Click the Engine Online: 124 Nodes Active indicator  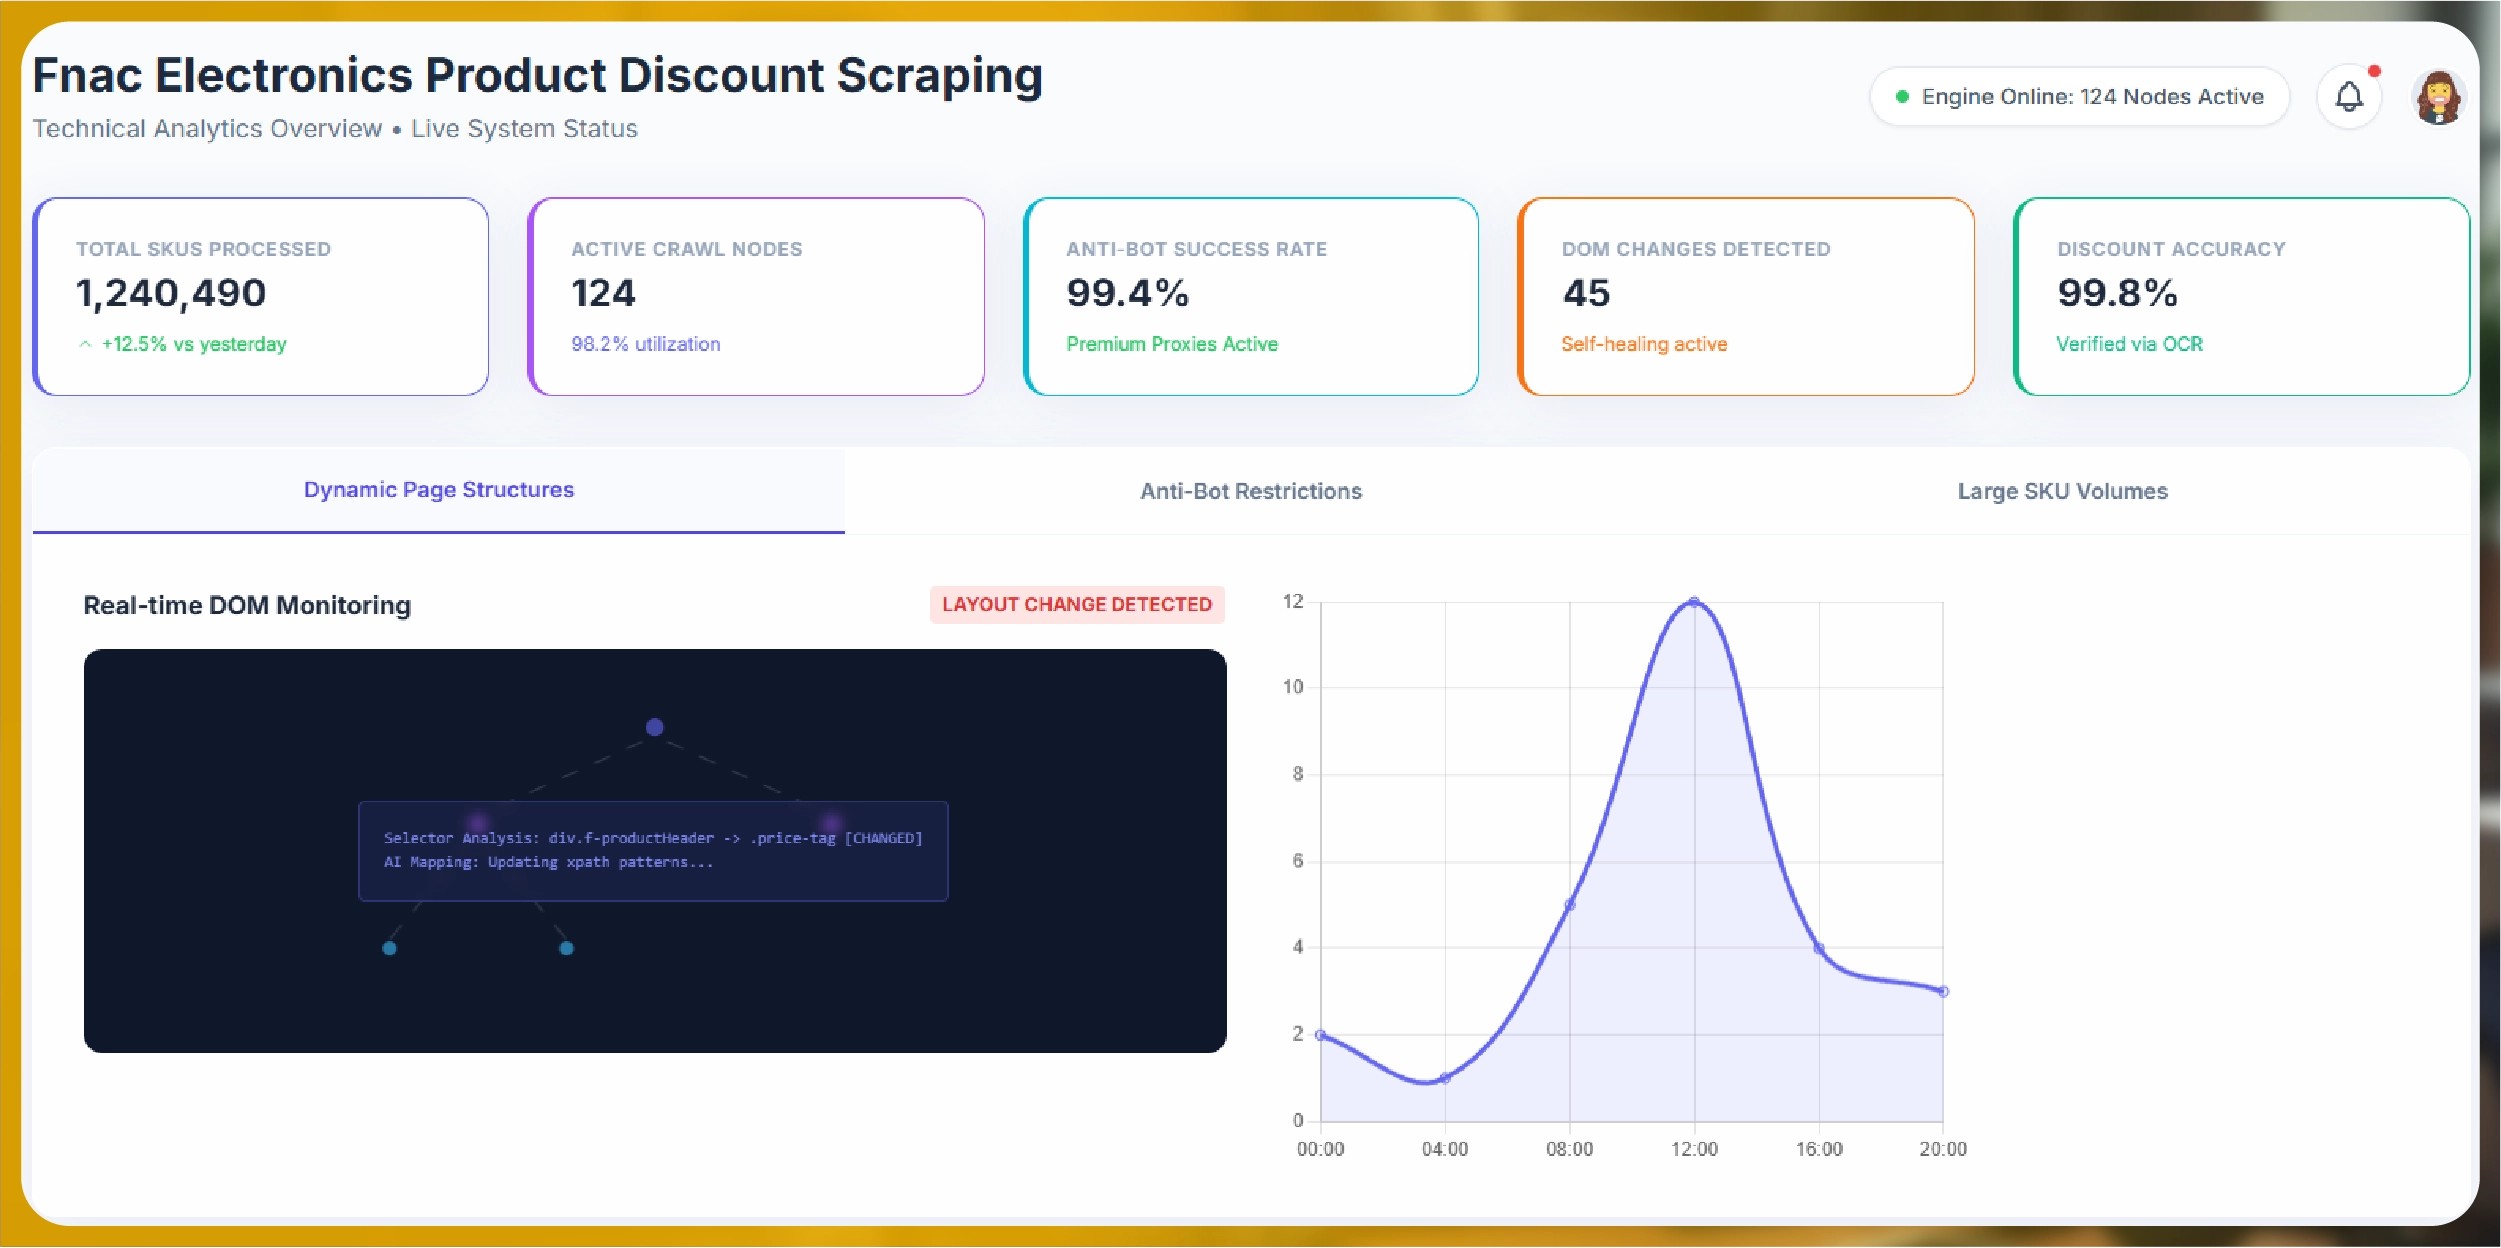[2080, 96]
